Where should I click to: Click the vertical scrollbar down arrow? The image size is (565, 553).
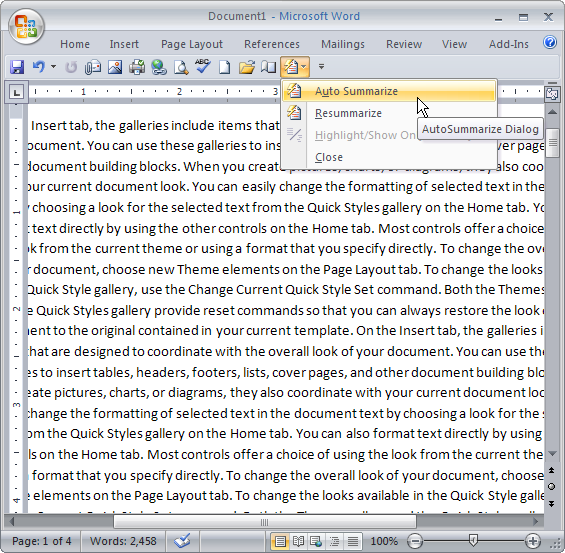tap(552, 454)
